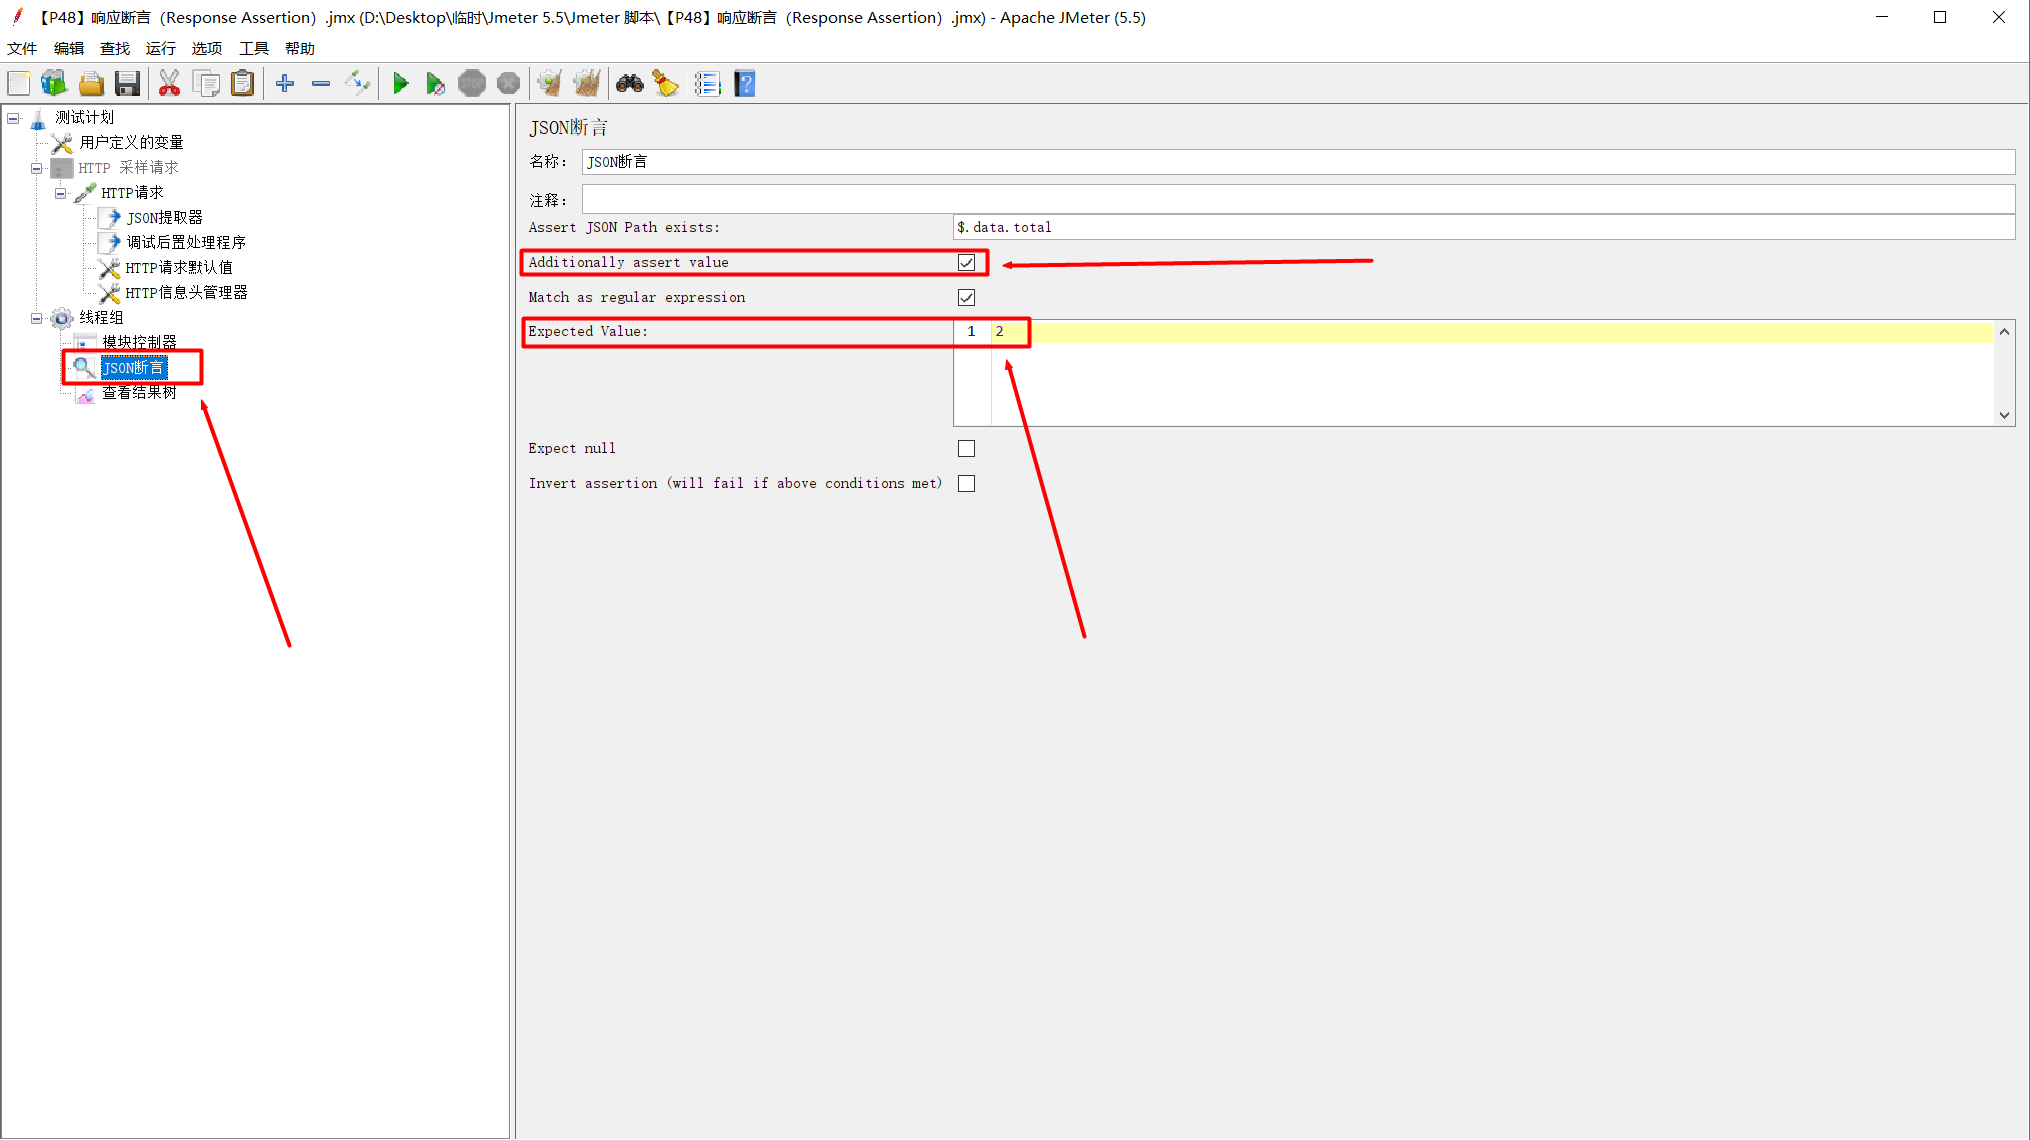2030x1140 pixels.
Task: Open Search with the binoculars icon
Action: pos(629,84)
